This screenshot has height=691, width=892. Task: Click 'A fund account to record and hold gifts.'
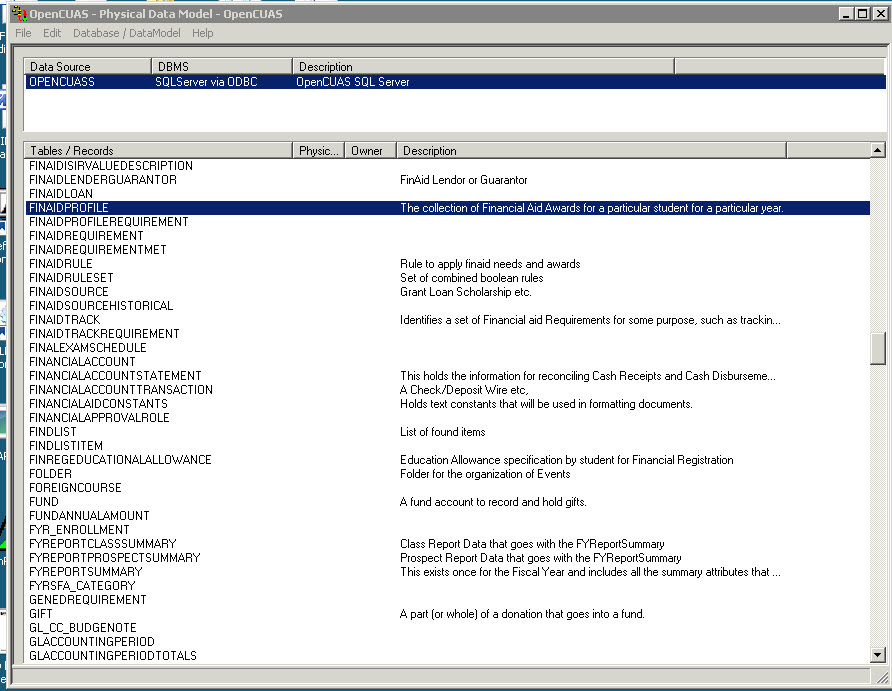(x=493, y=502)
